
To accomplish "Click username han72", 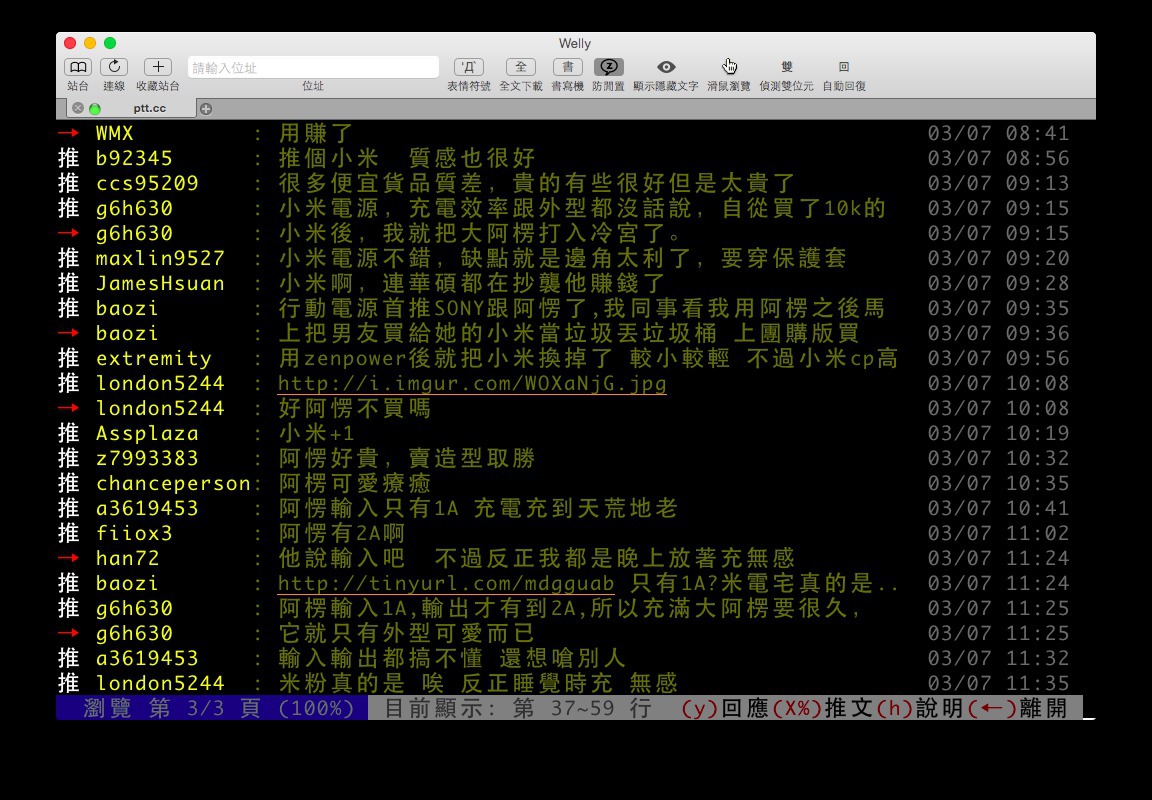I will tap(128, 558).
